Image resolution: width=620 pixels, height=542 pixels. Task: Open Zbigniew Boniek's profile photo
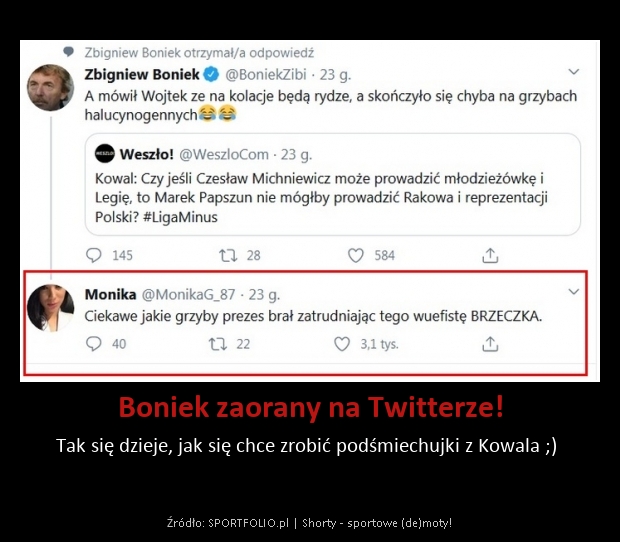pyautogui.click(x=50, y=87)
